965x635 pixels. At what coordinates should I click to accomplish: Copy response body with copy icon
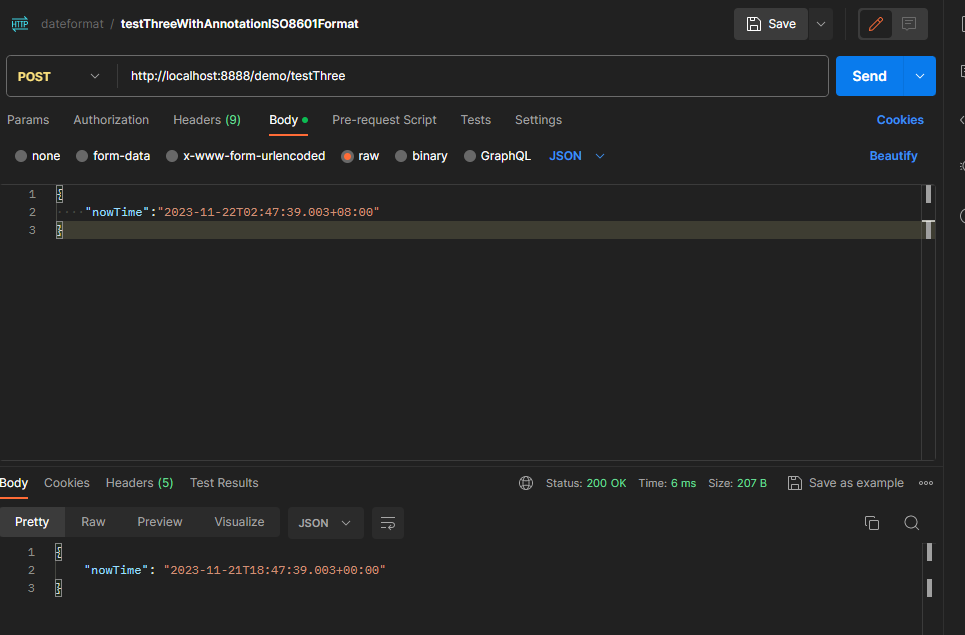coord(872,523)
